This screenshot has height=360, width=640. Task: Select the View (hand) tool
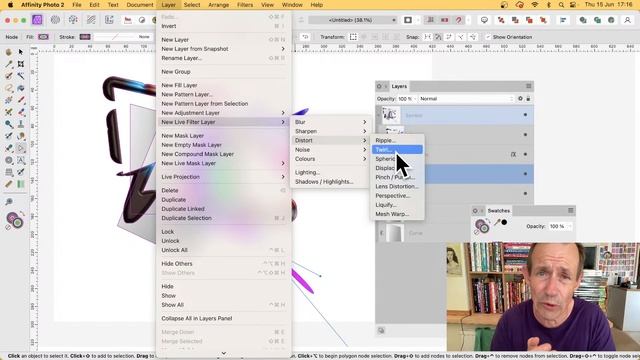coord(9,52)
